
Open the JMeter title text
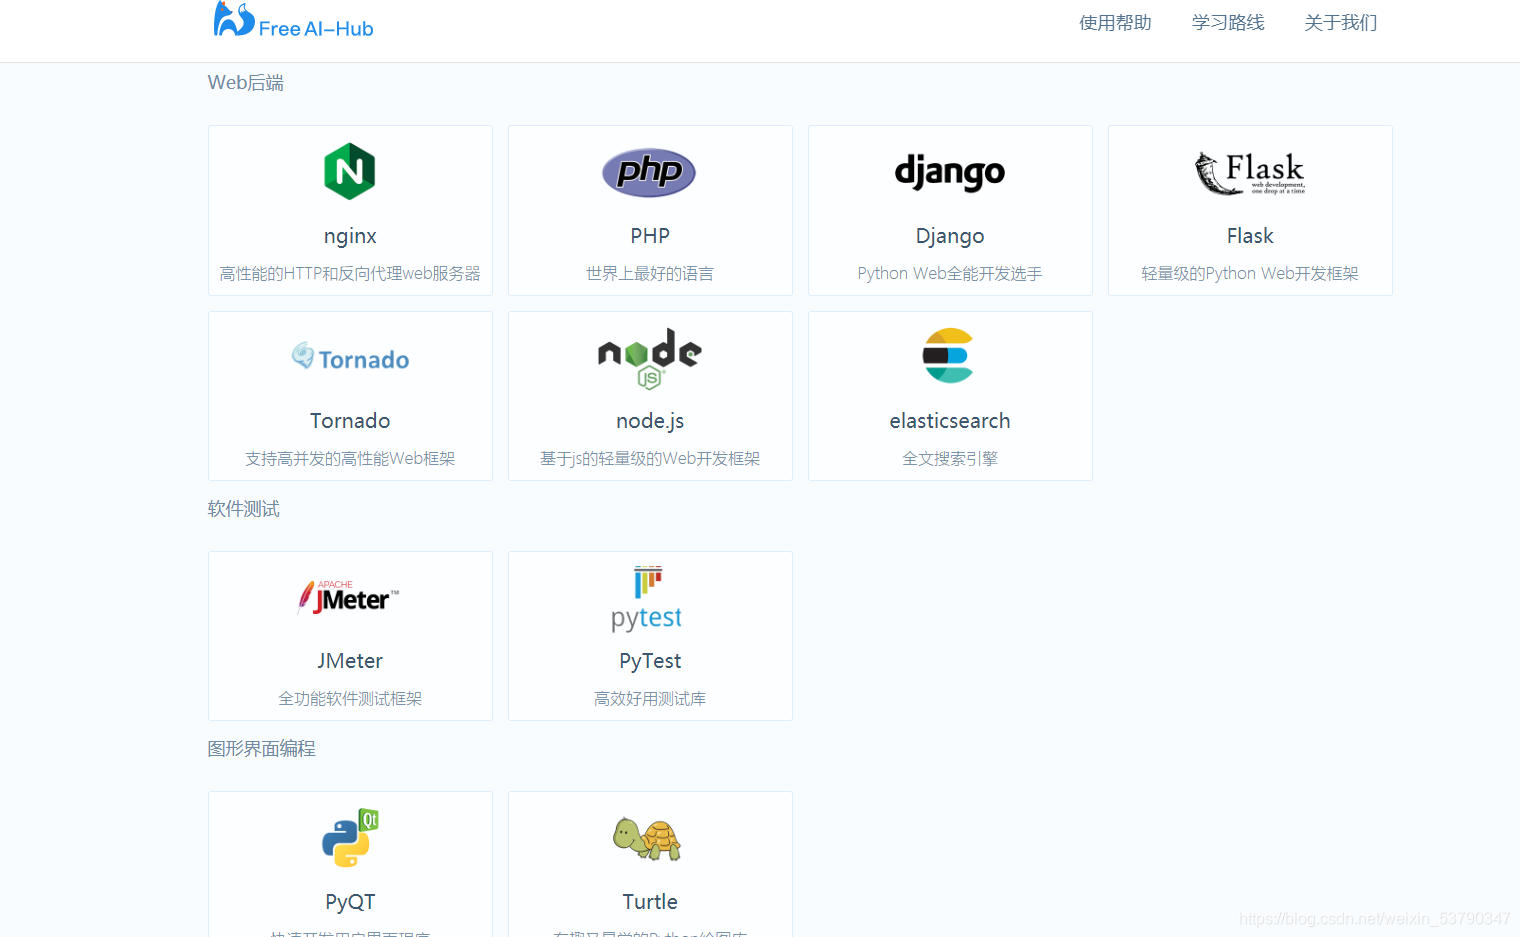[x=350, y=661]
